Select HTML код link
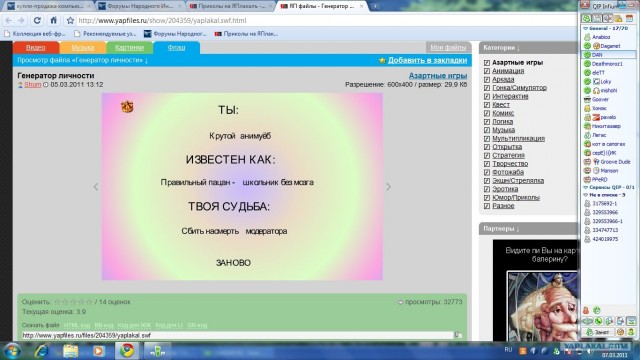Image resolution: width=640 pixels, height=360 pixels. pos(77,325)
